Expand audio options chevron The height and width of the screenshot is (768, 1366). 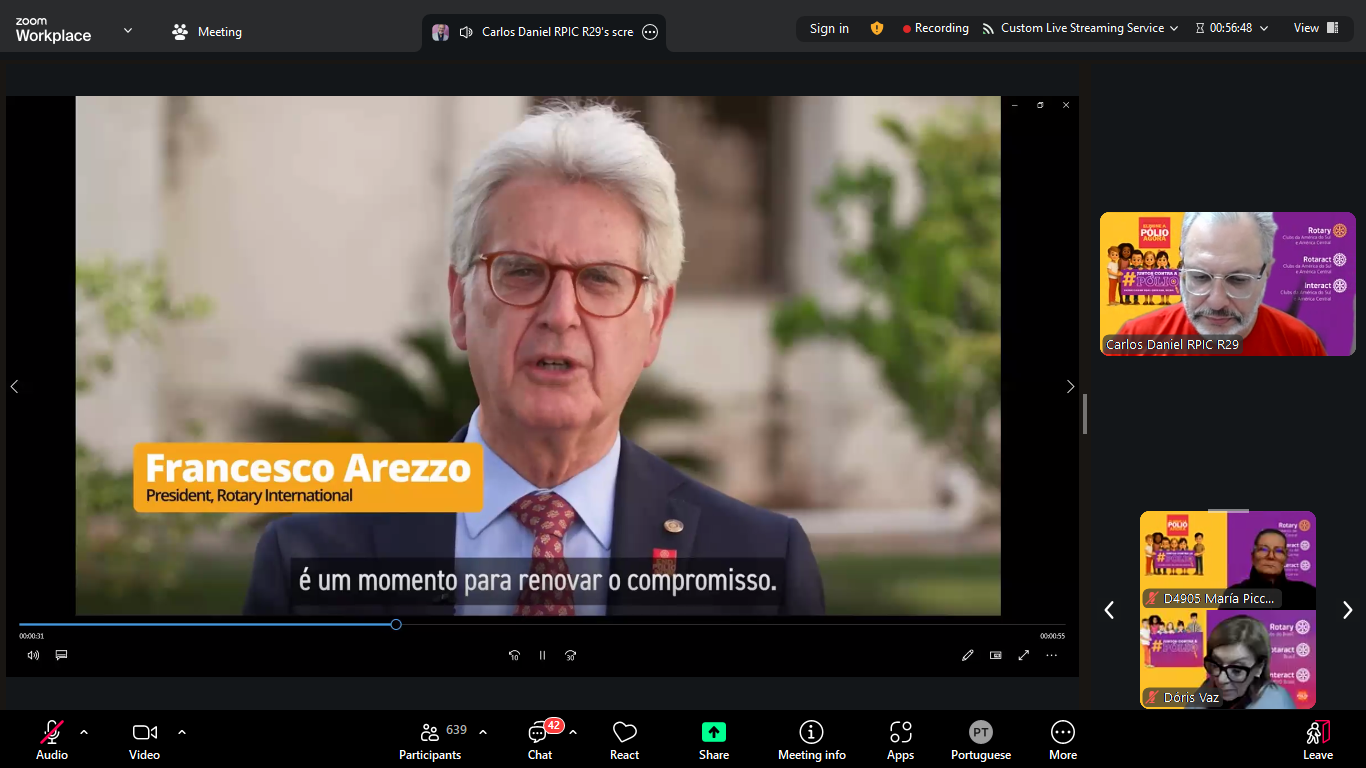pyautogui.click(x=84, y=732)
